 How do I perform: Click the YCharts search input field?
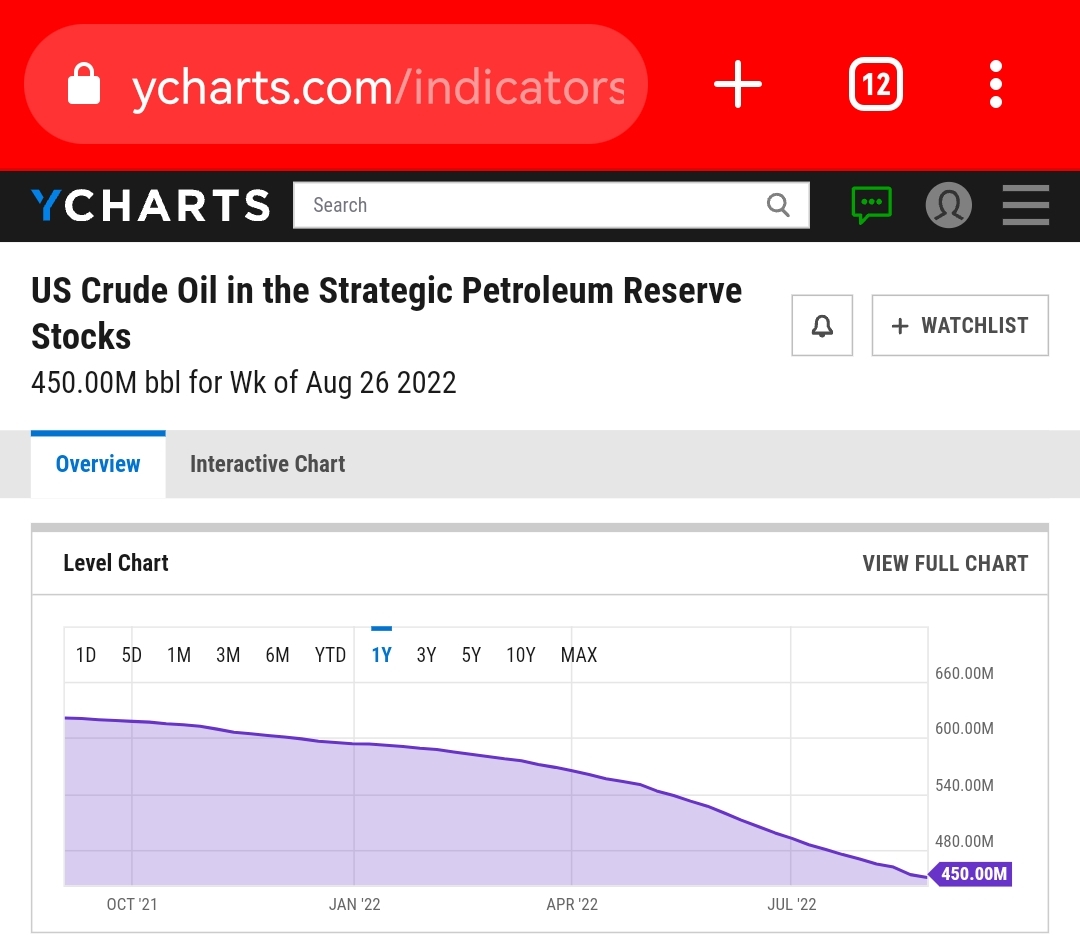[x=530, y=205]
